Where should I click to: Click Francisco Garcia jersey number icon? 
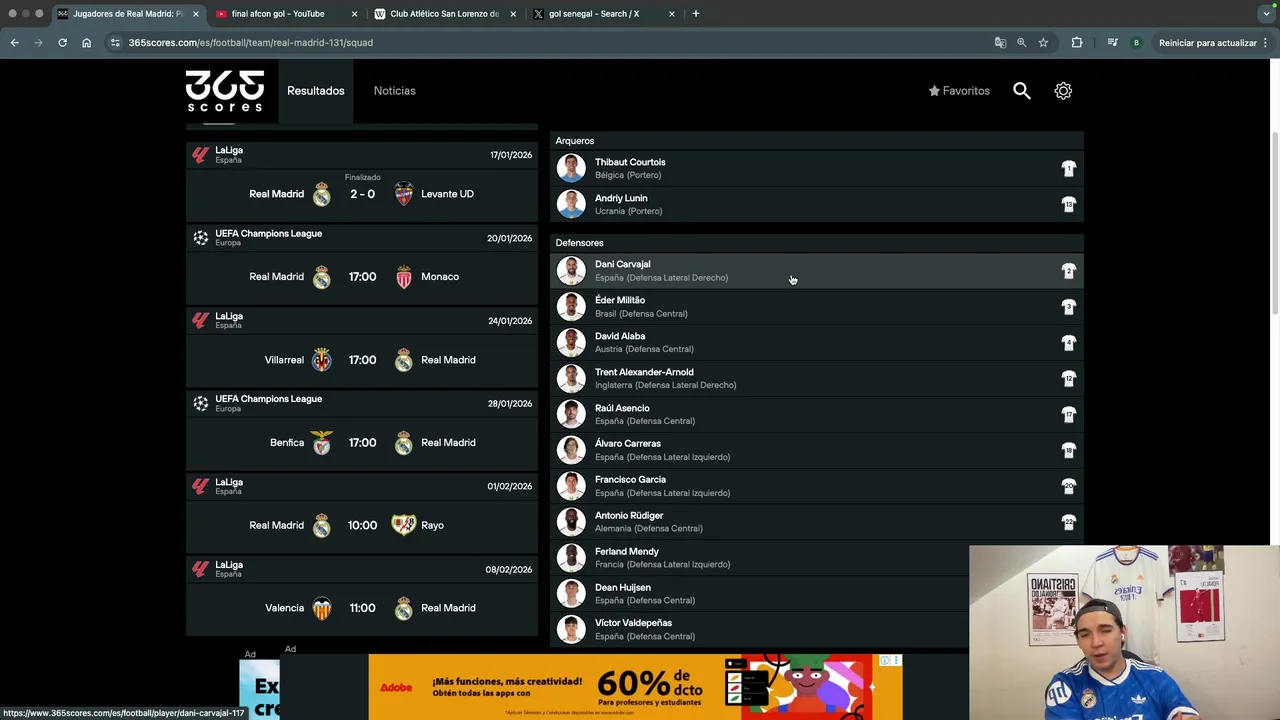click(x=1068, y=486)
